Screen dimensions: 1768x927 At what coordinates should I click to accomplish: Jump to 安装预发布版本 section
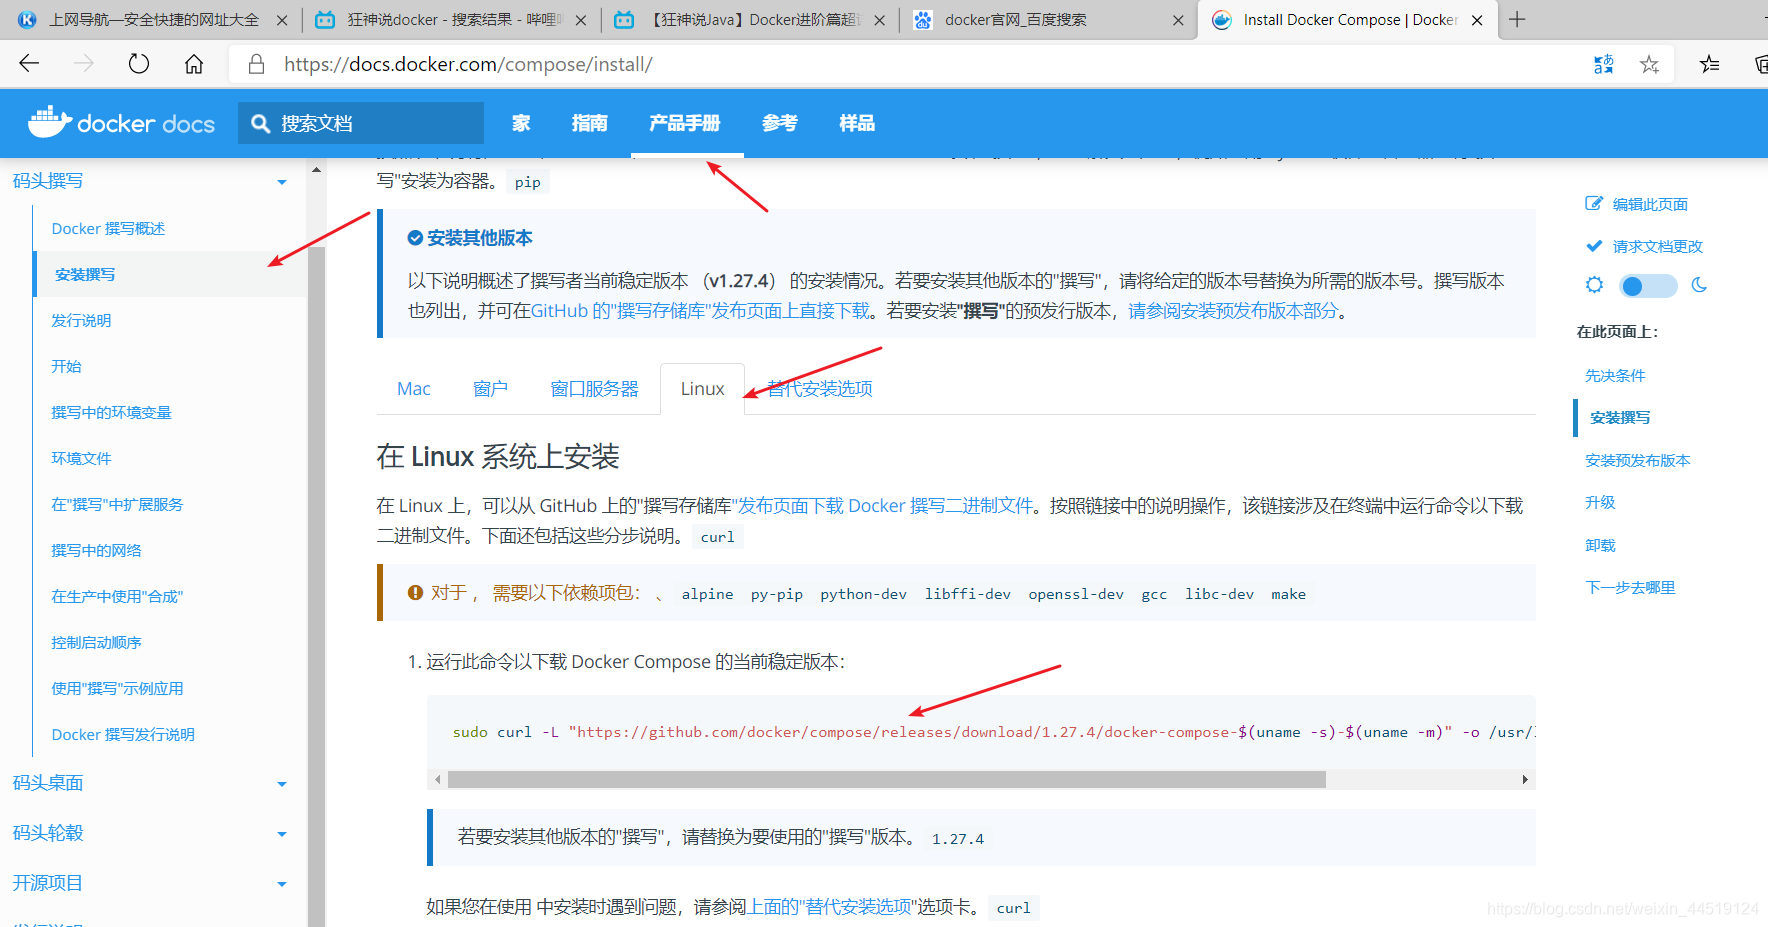pos(1637,461)
